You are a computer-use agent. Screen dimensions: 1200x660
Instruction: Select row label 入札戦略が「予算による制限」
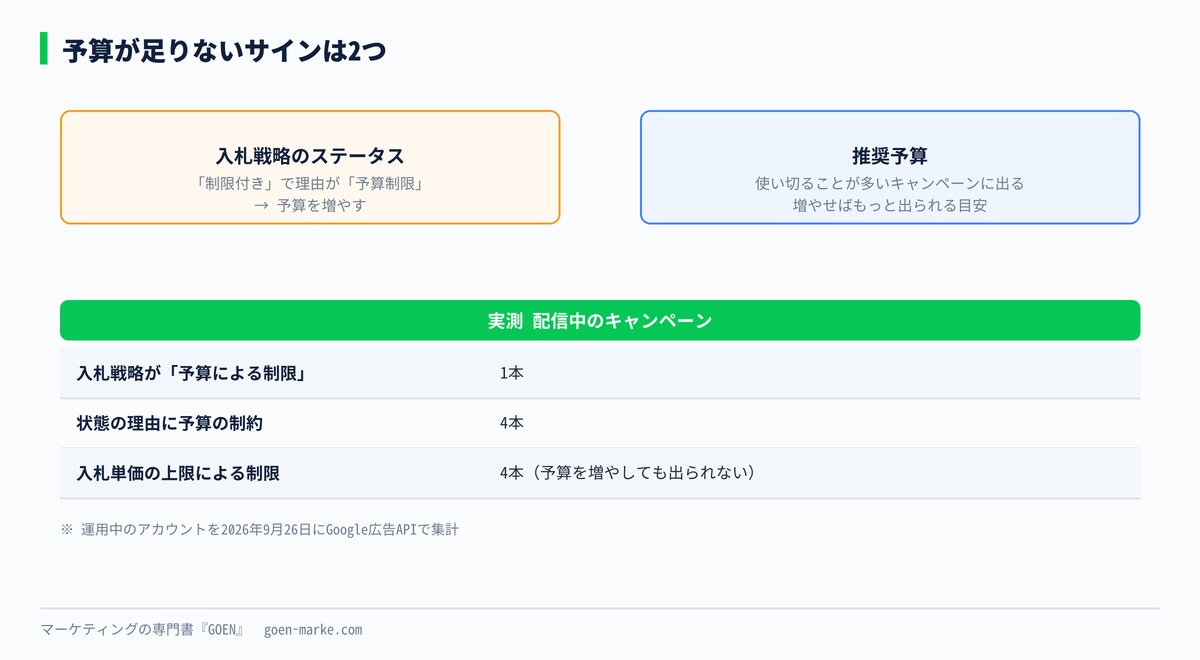[191, 374]
